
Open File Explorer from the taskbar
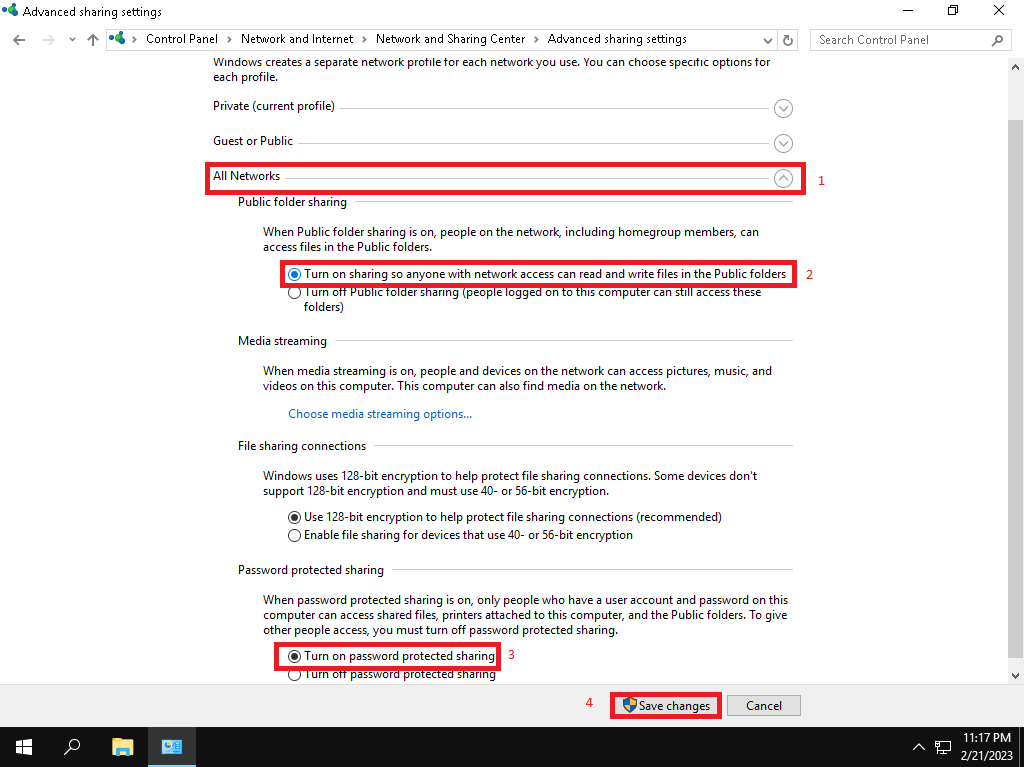[x=122, y=746]
